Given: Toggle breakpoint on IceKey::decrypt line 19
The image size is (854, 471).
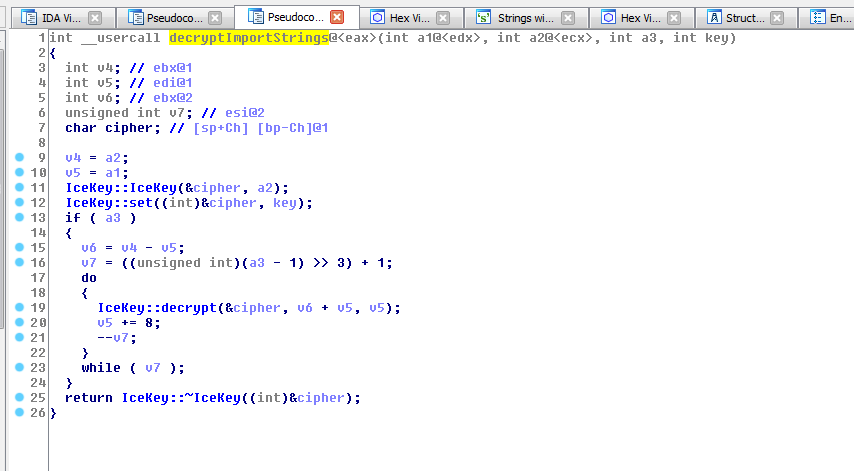Looking at the screenshot, I should tap(20, 307).
